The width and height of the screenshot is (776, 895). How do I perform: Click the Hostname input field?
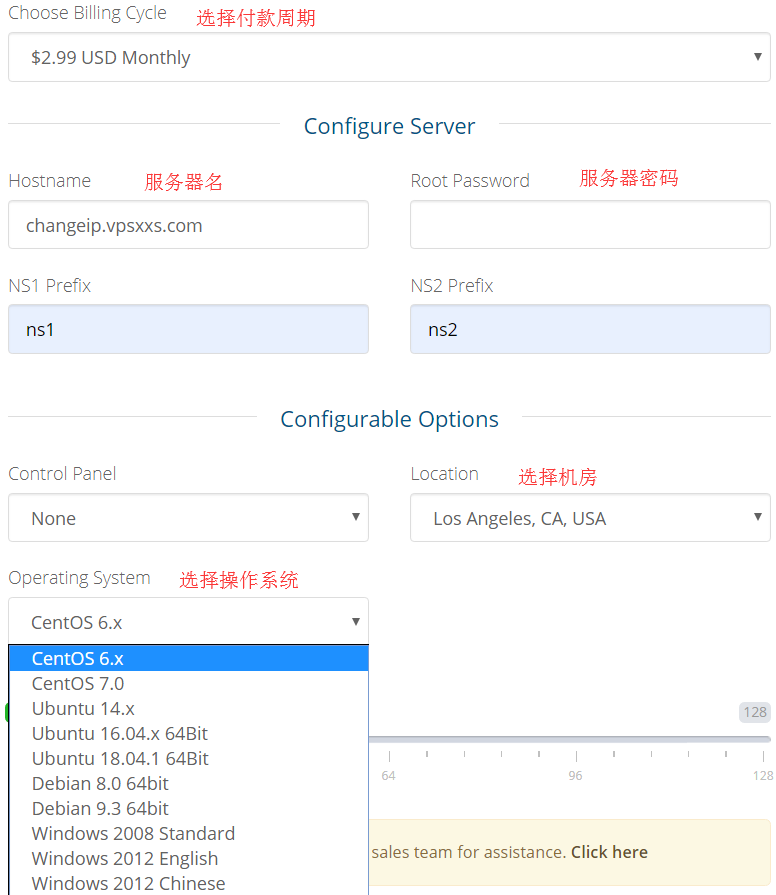pos(188,225)
